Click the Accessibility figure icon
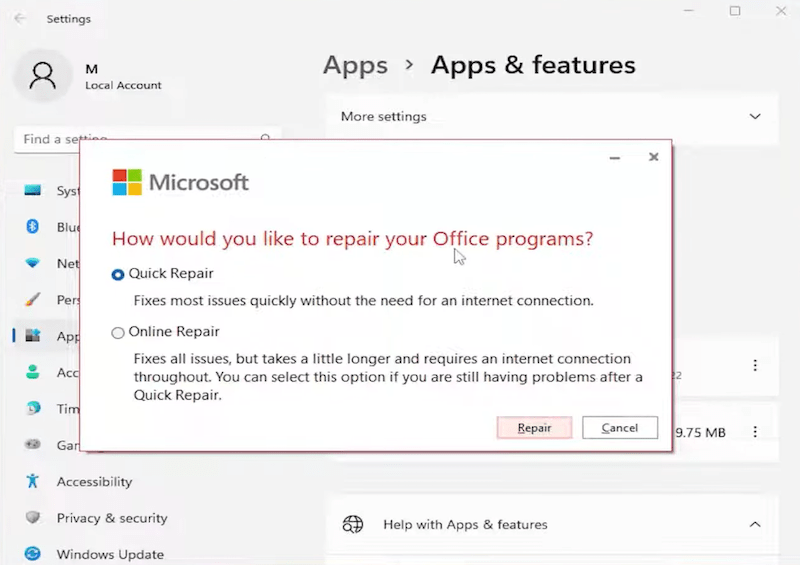The height and width of the screenshot is (565, 800). [x=33, y=481]
